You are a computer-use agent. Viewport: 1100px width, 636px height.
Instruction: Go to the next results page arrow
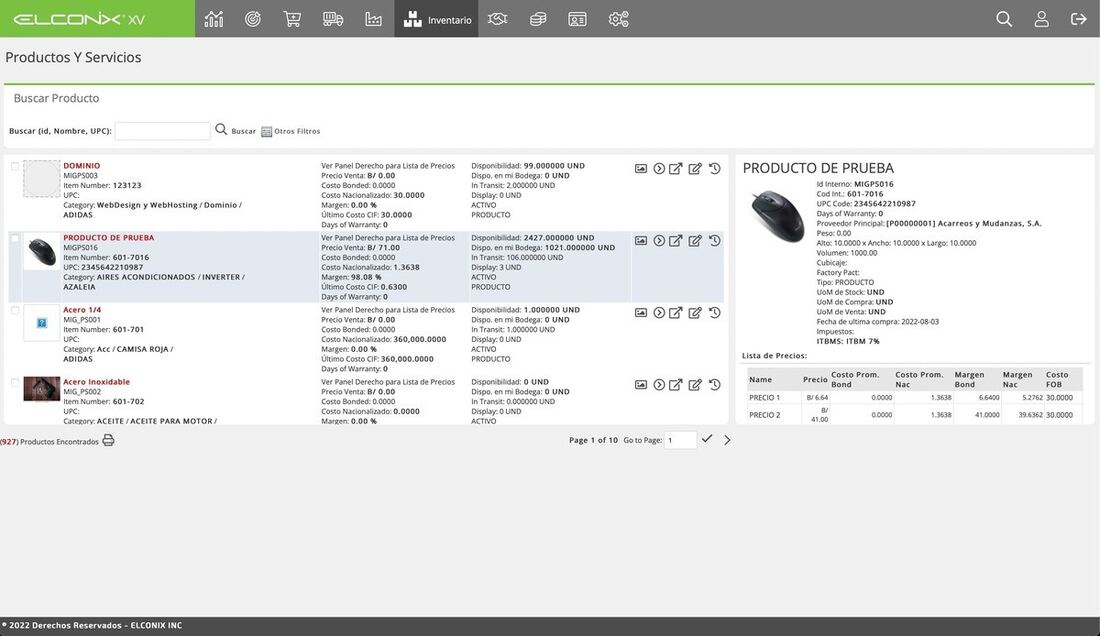pos(727,440)
